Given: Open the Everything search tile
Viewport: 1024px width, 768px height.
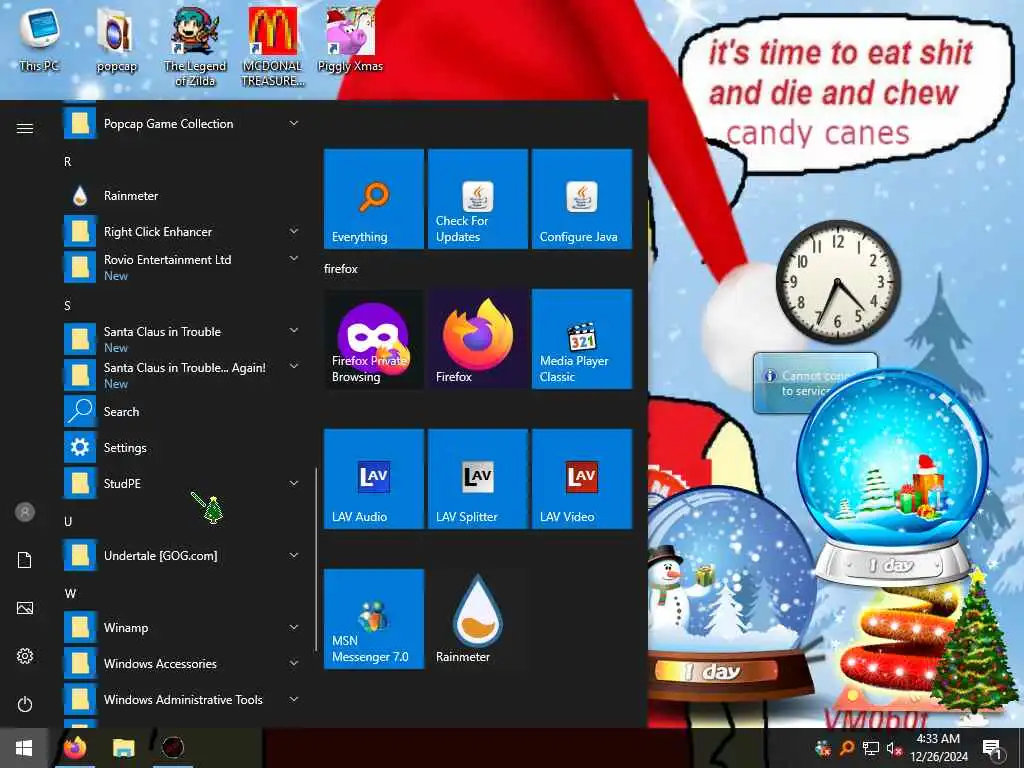Looking at the screenshot, I should 374,199.
